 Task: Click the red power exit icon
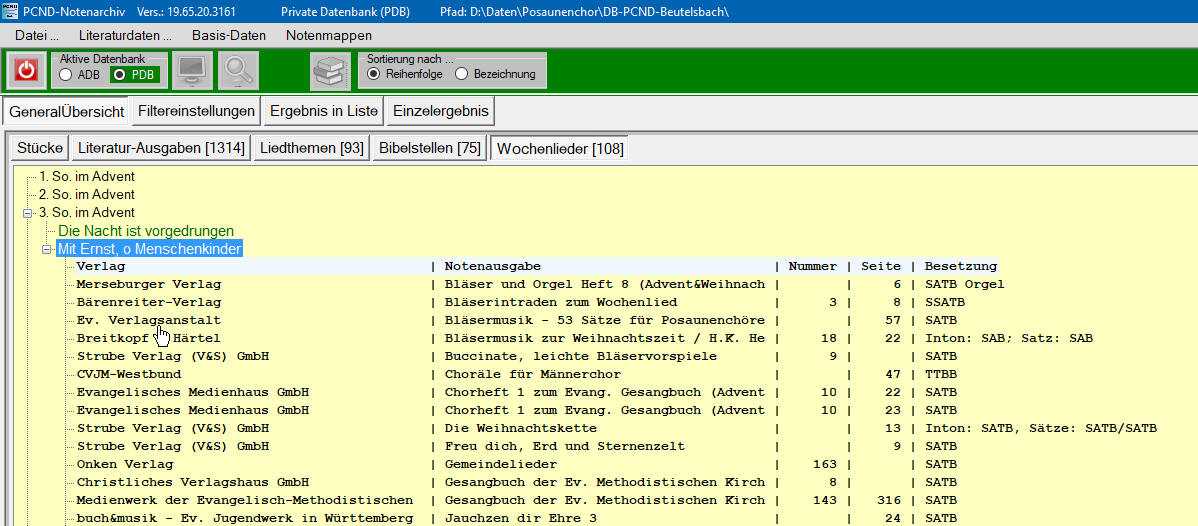coord(27,71)
